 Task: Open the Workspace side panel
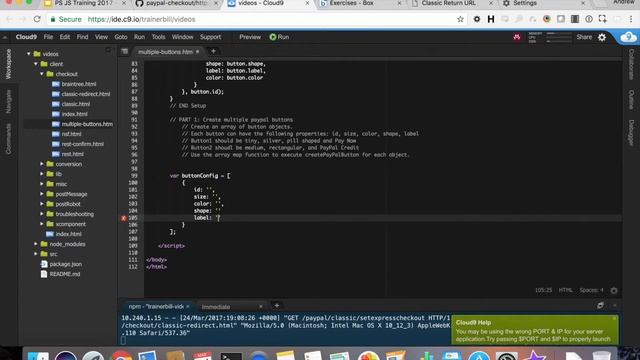coord(8,64)
